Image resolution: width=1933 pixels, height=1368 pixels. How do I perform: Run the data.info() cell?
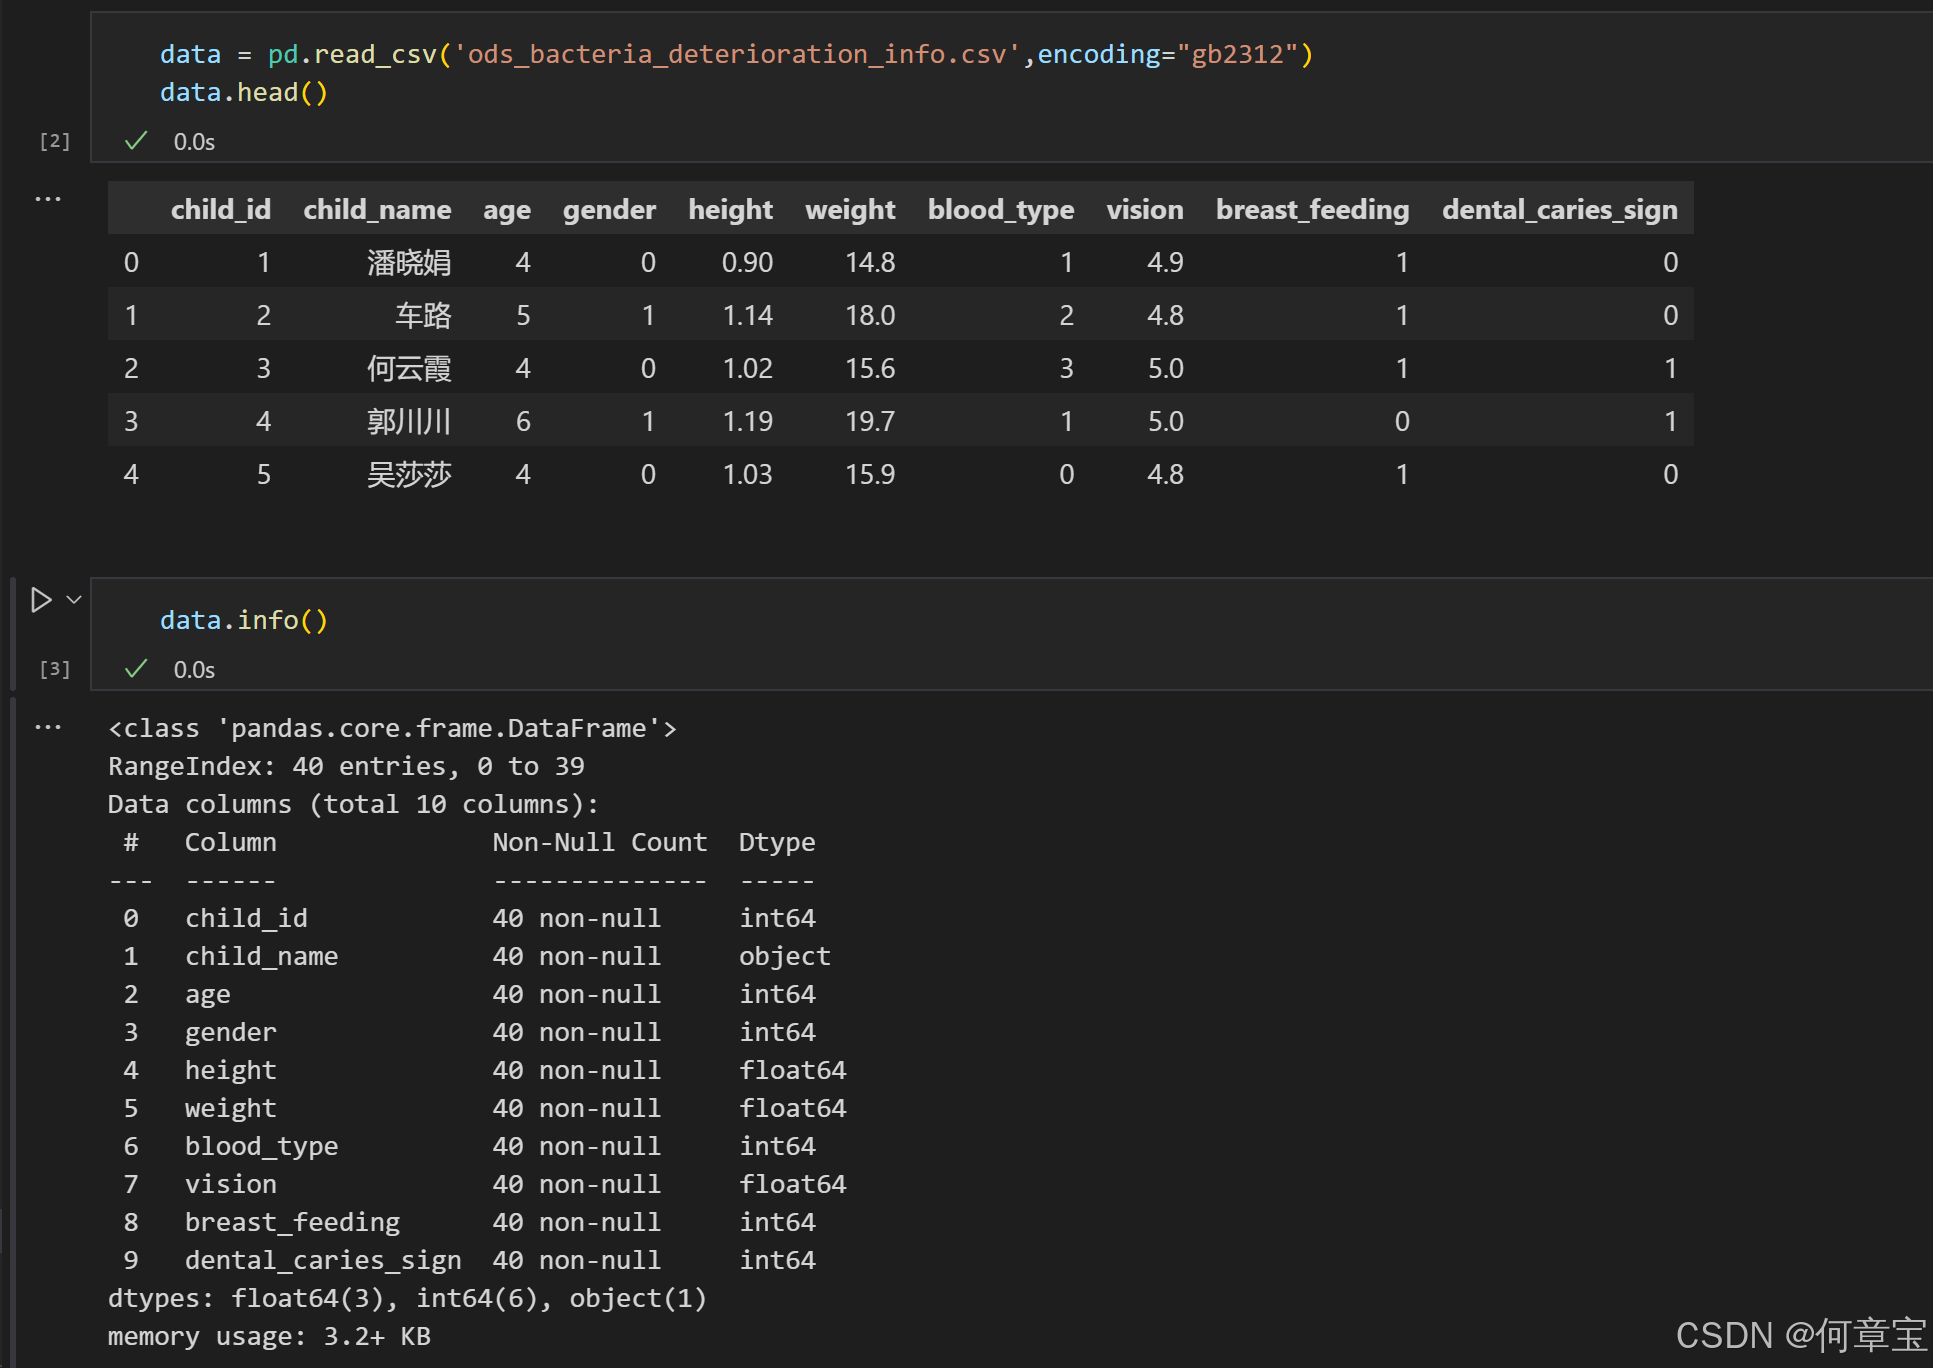(41, 600)
